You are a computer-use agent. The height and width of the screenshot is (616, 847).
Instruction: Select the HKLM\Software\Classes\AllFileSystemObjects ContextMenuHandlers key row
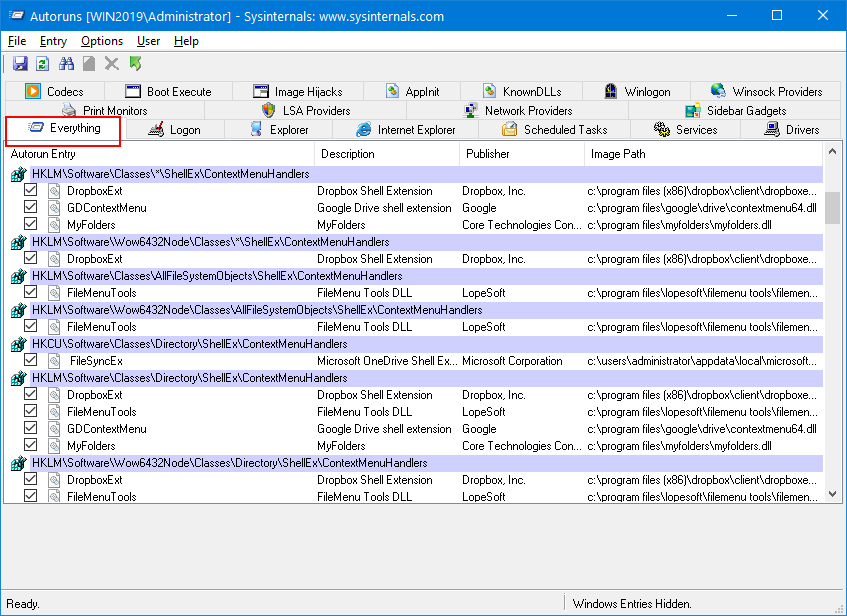(416, 276)
